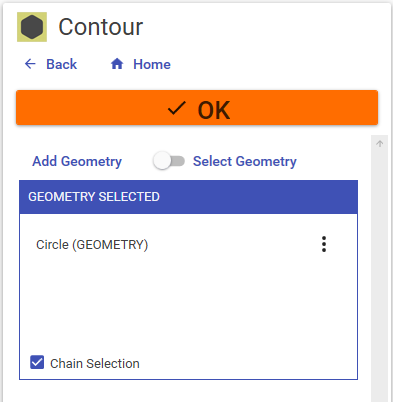Confirm the contour with OK button
Image resolution: width=393 pixels, height=402 pixels.
tap(197, 108)
